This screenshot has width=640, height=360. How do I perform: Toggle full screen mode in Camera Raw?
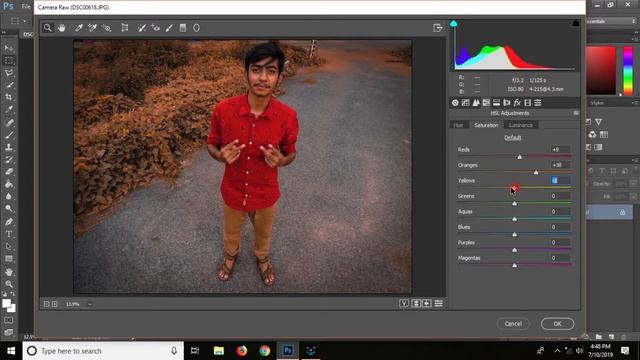click(438, 28)
